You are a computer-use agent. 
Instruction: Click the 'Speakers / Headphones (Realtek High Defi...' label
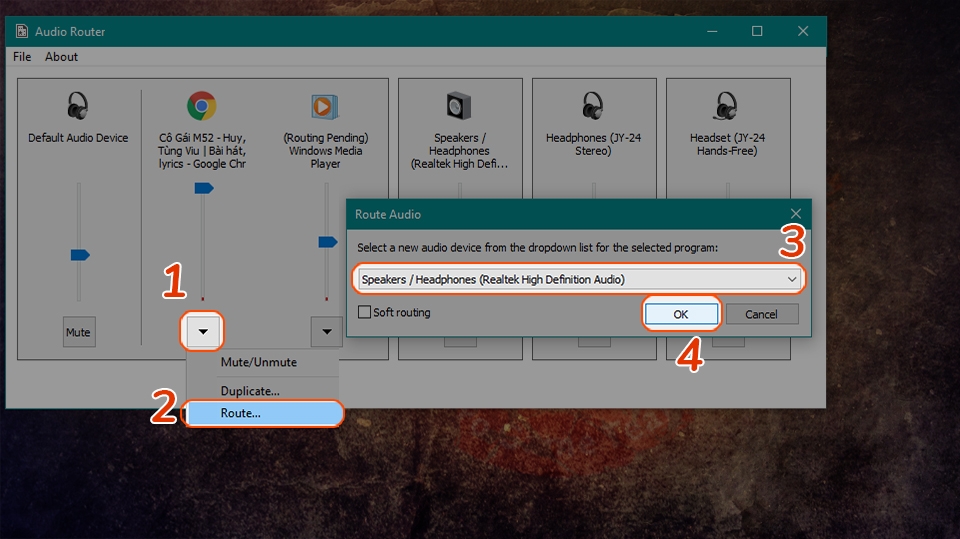pos(459,151)
